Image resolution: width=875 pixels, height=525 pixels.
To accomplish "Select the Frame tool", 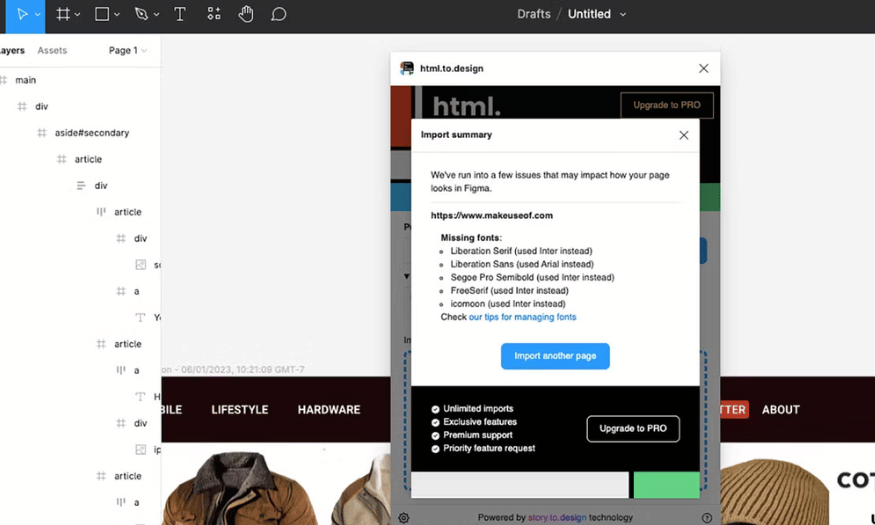I will click(63, 14).
